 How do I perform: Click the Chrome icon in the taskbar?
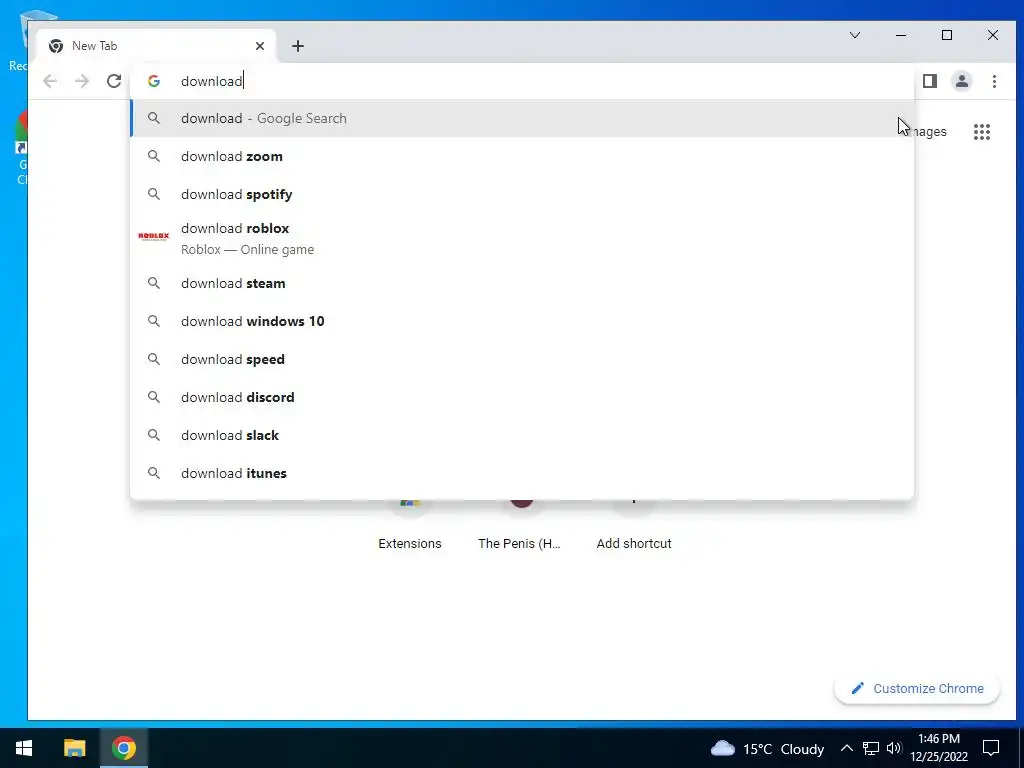pyautogui.click(x=123, y=748)
